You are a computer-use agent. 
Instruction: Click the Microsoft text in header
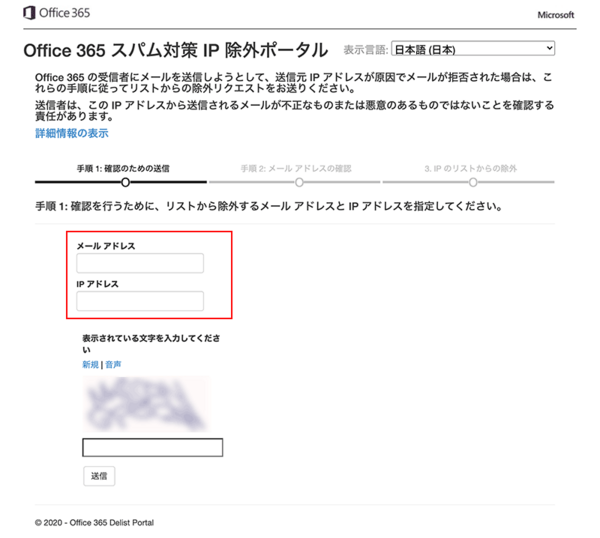tap(556, 15)
